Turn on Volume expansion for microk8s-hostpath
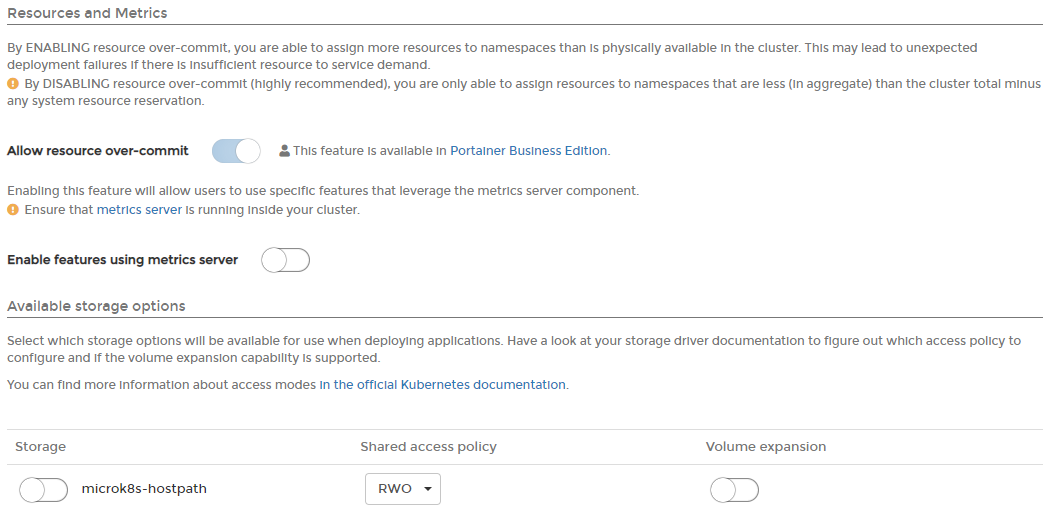The width and height of the screenshot is (1051, 530). point(735,490)
